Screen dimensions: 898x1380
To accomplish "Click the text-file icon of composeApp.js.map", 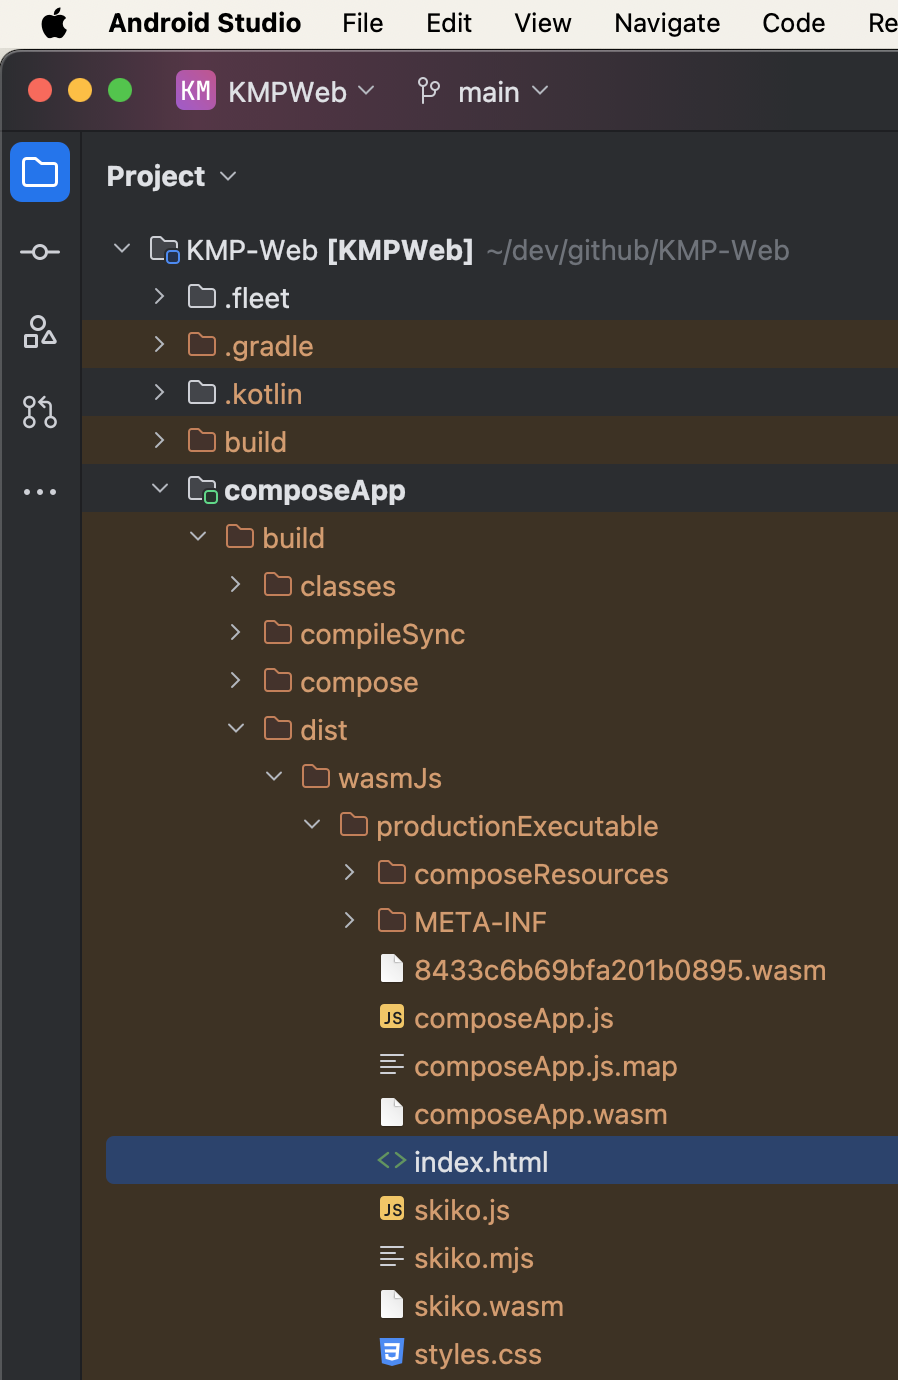I will point(392,1065).
